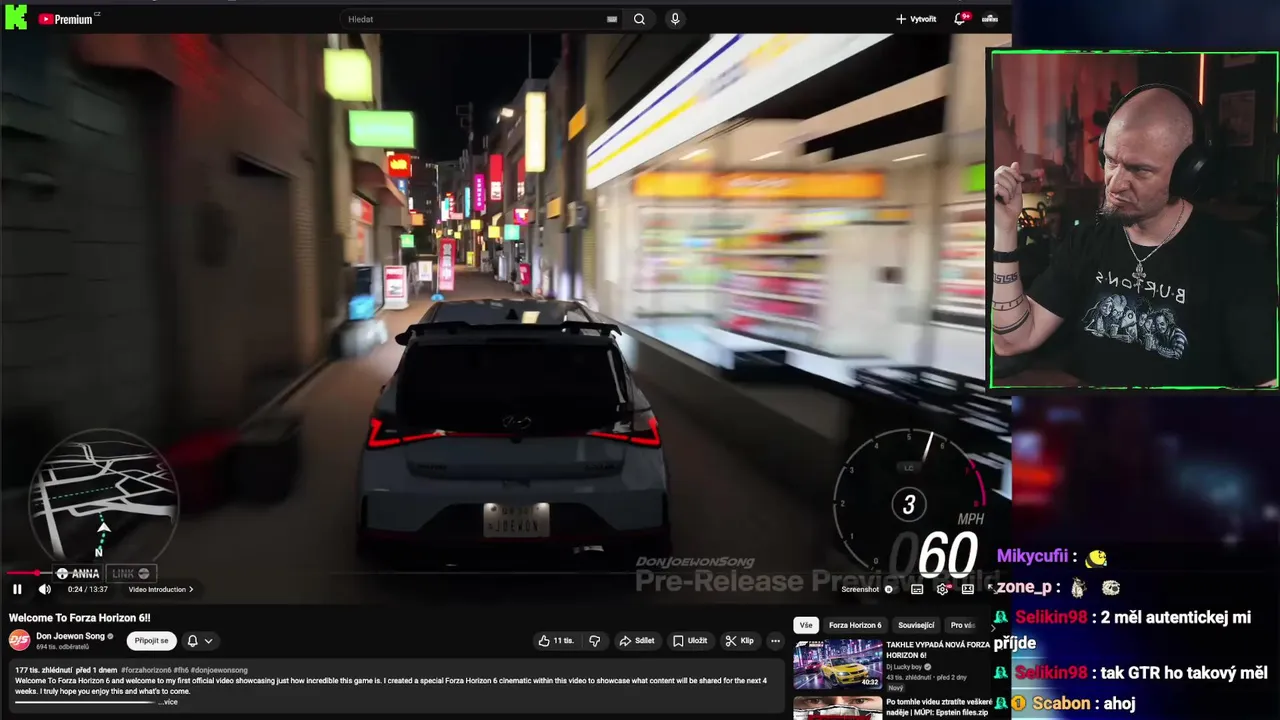Open the notification bell dropdown next to Připojit se
This screenshot has height=720, width=1280.
(199, 641)
